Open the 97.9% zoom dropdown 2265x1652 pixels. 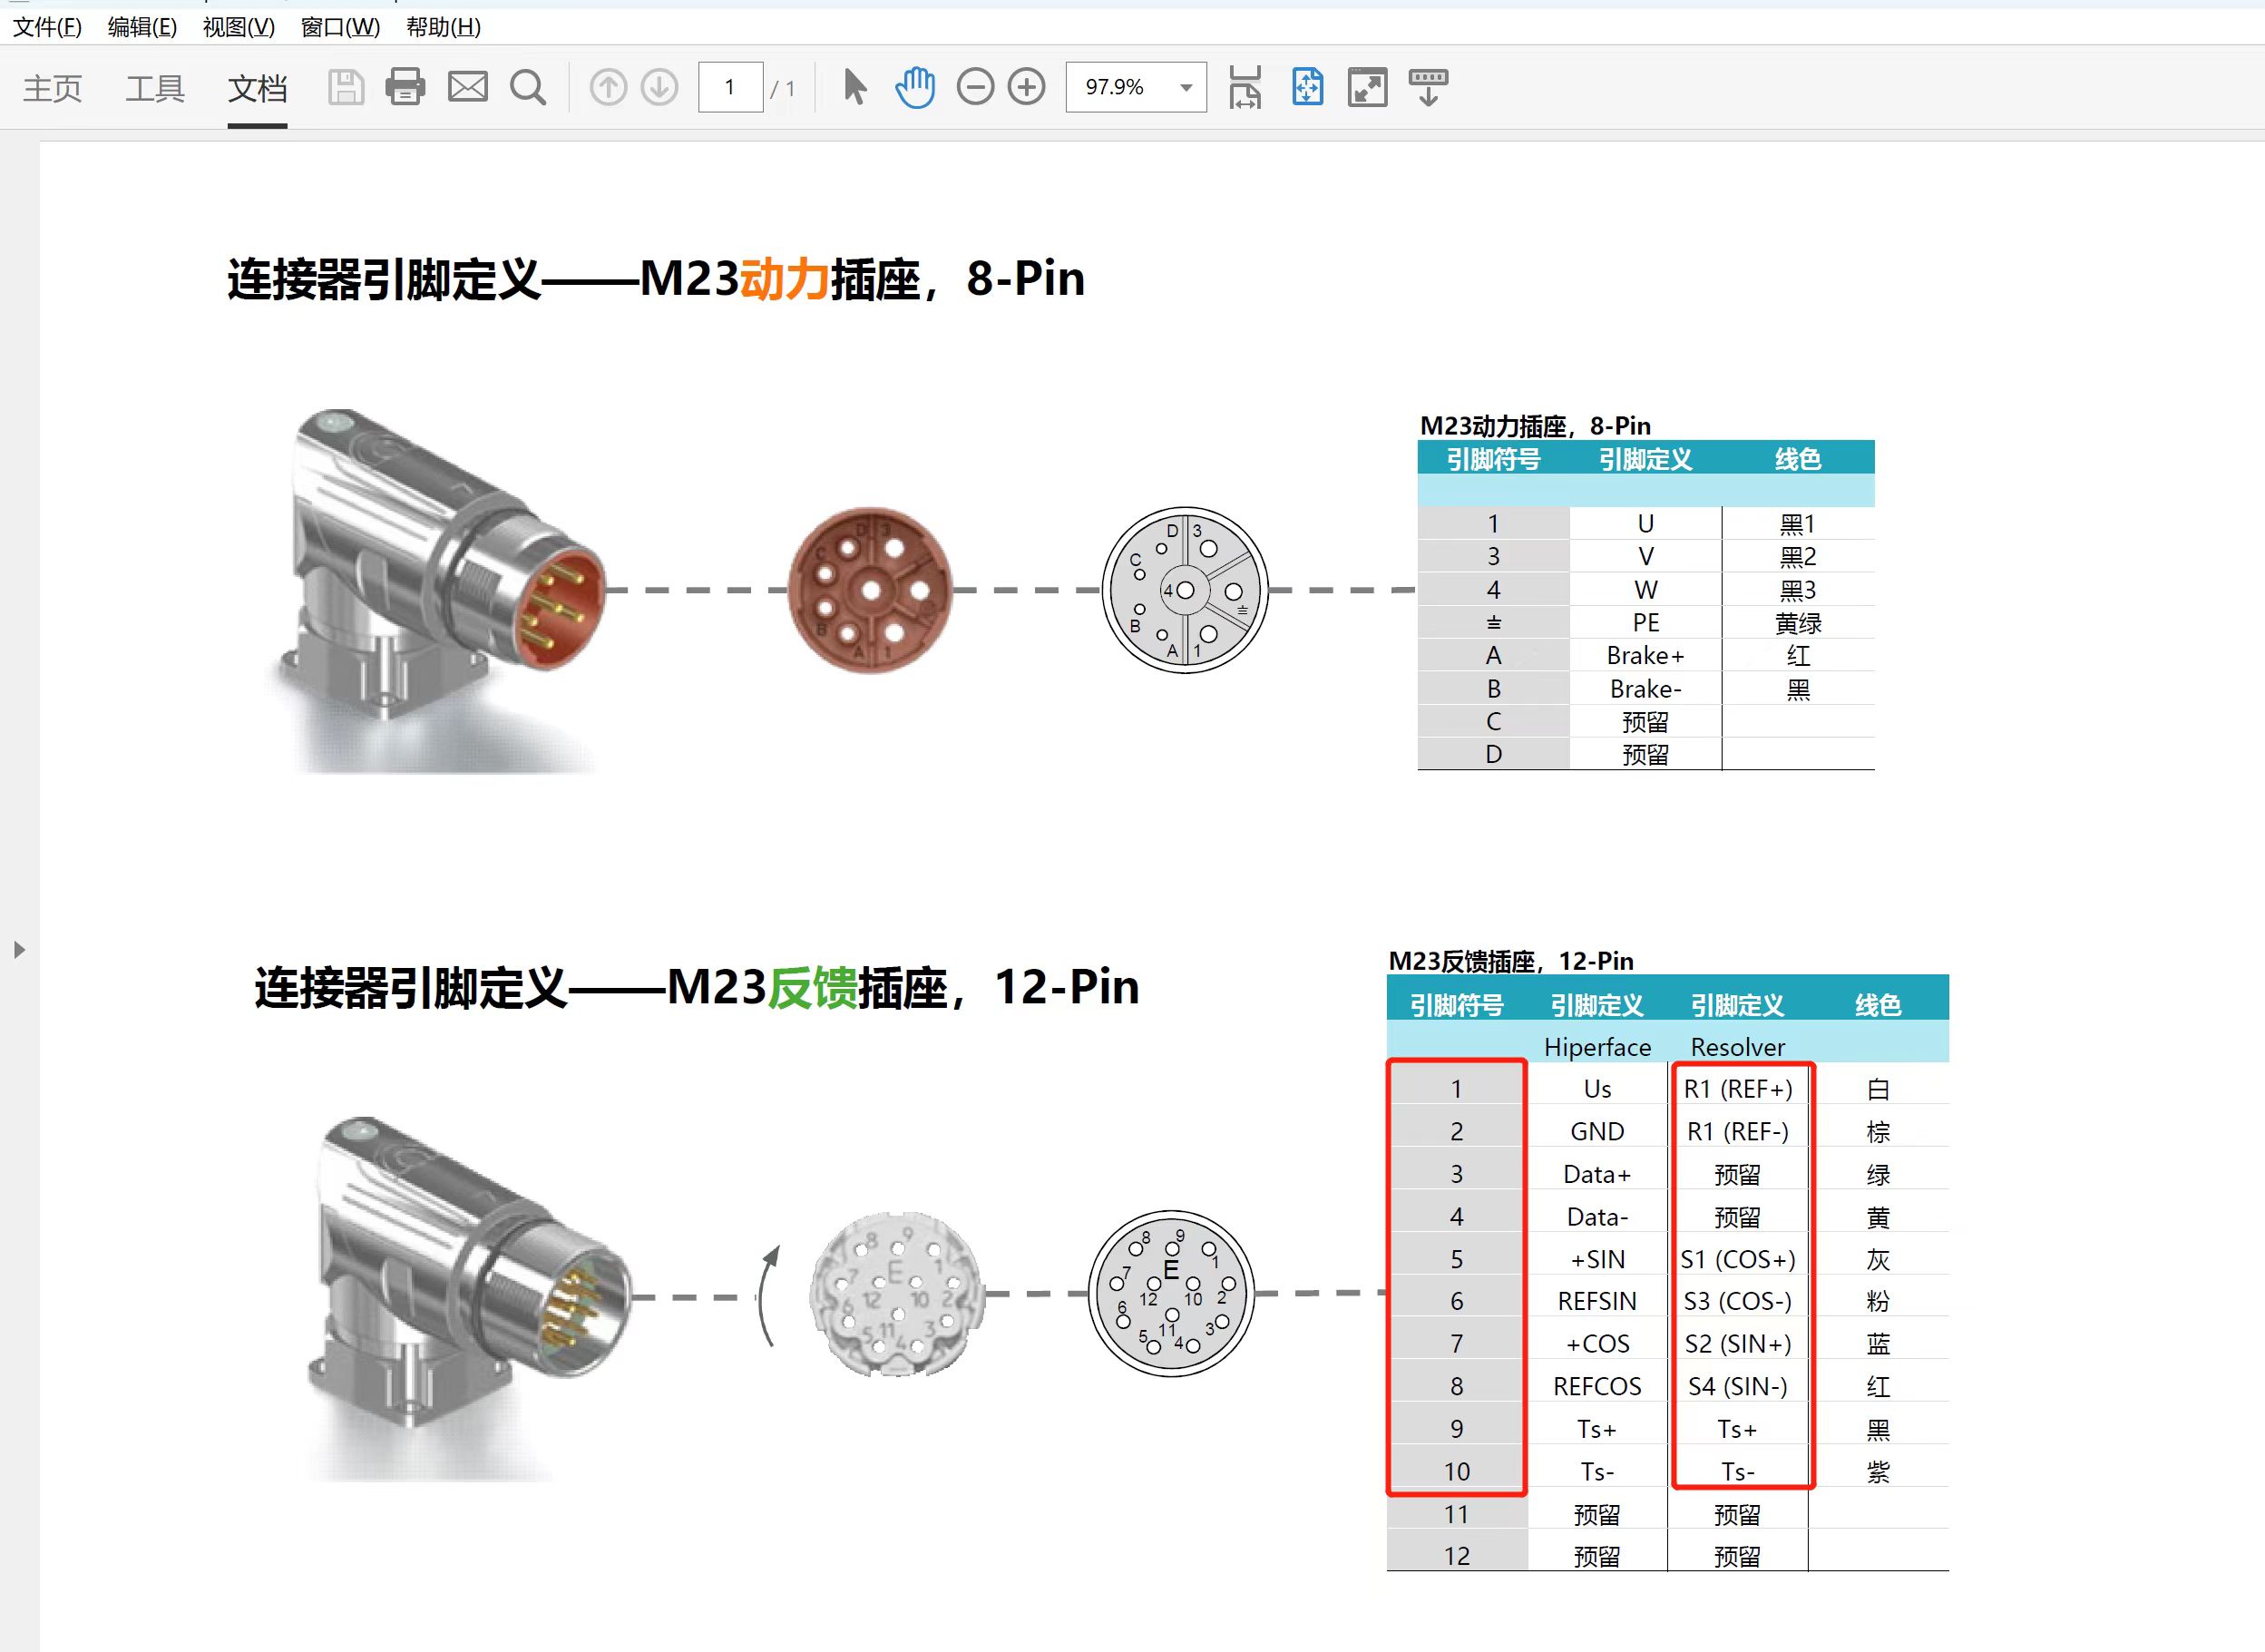1186,88
